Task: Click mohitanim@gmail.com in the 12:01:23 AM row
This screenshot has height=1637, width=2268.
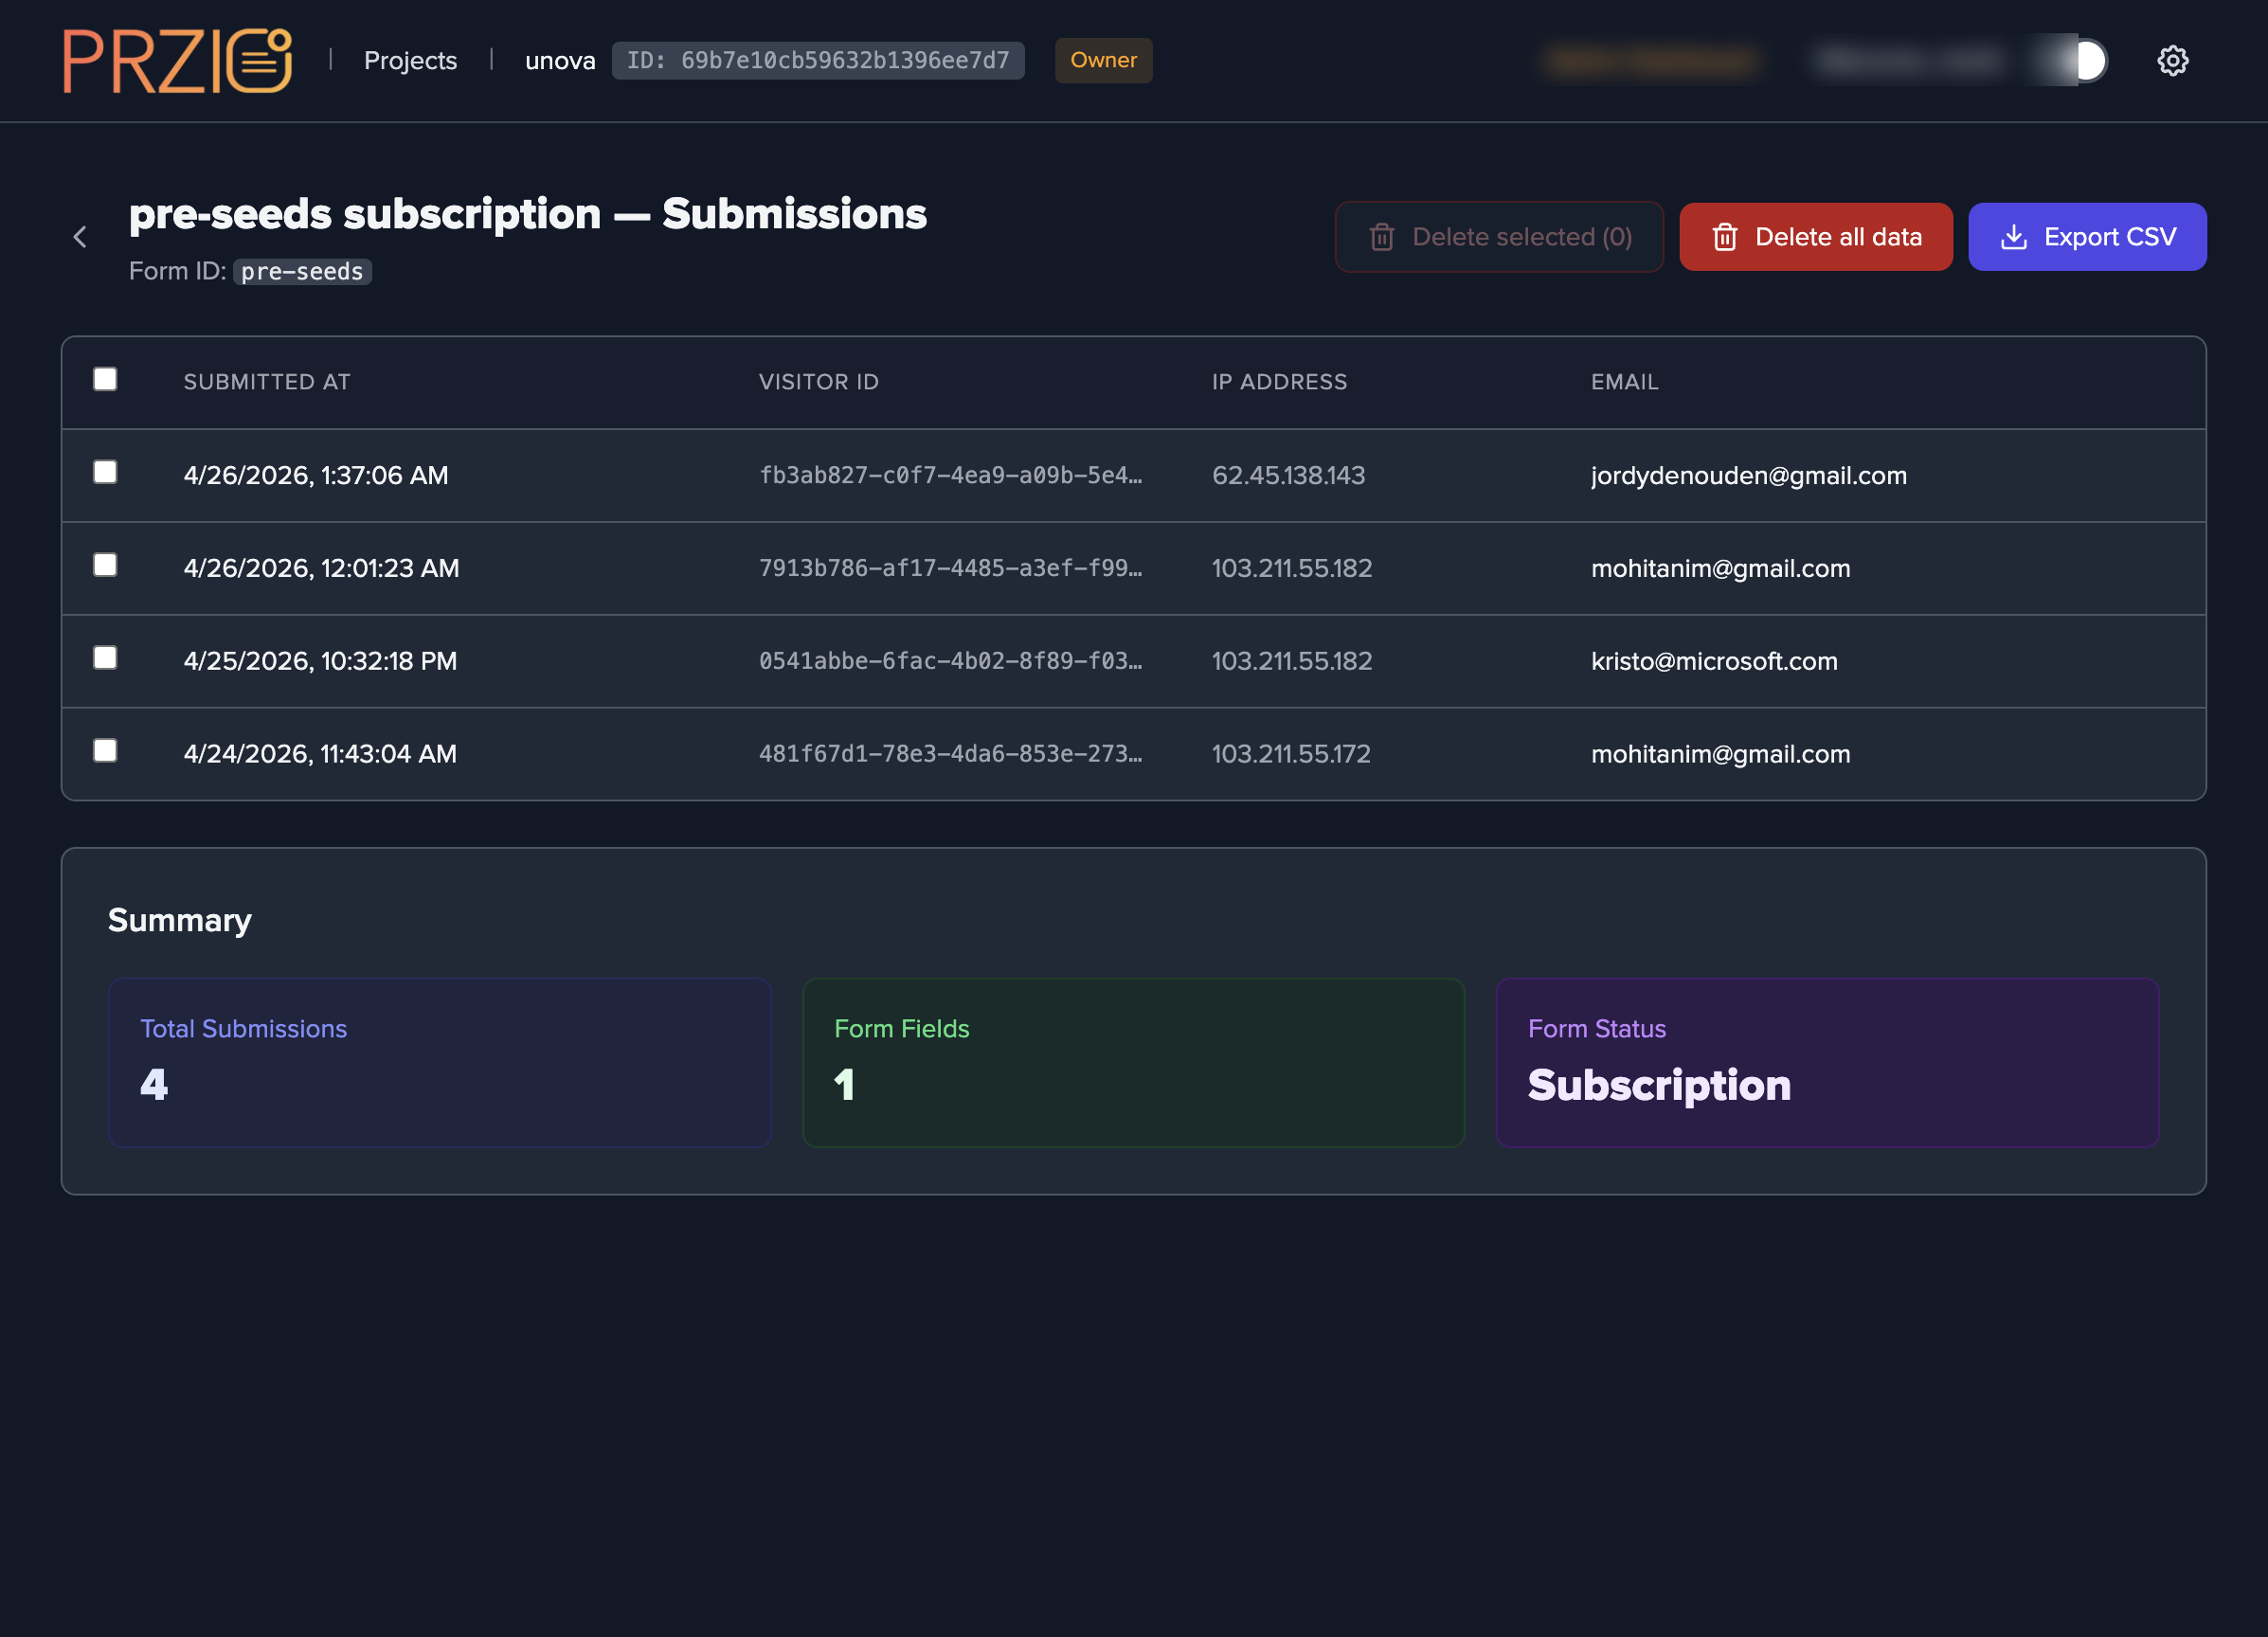Action: tap(1720, 569)
